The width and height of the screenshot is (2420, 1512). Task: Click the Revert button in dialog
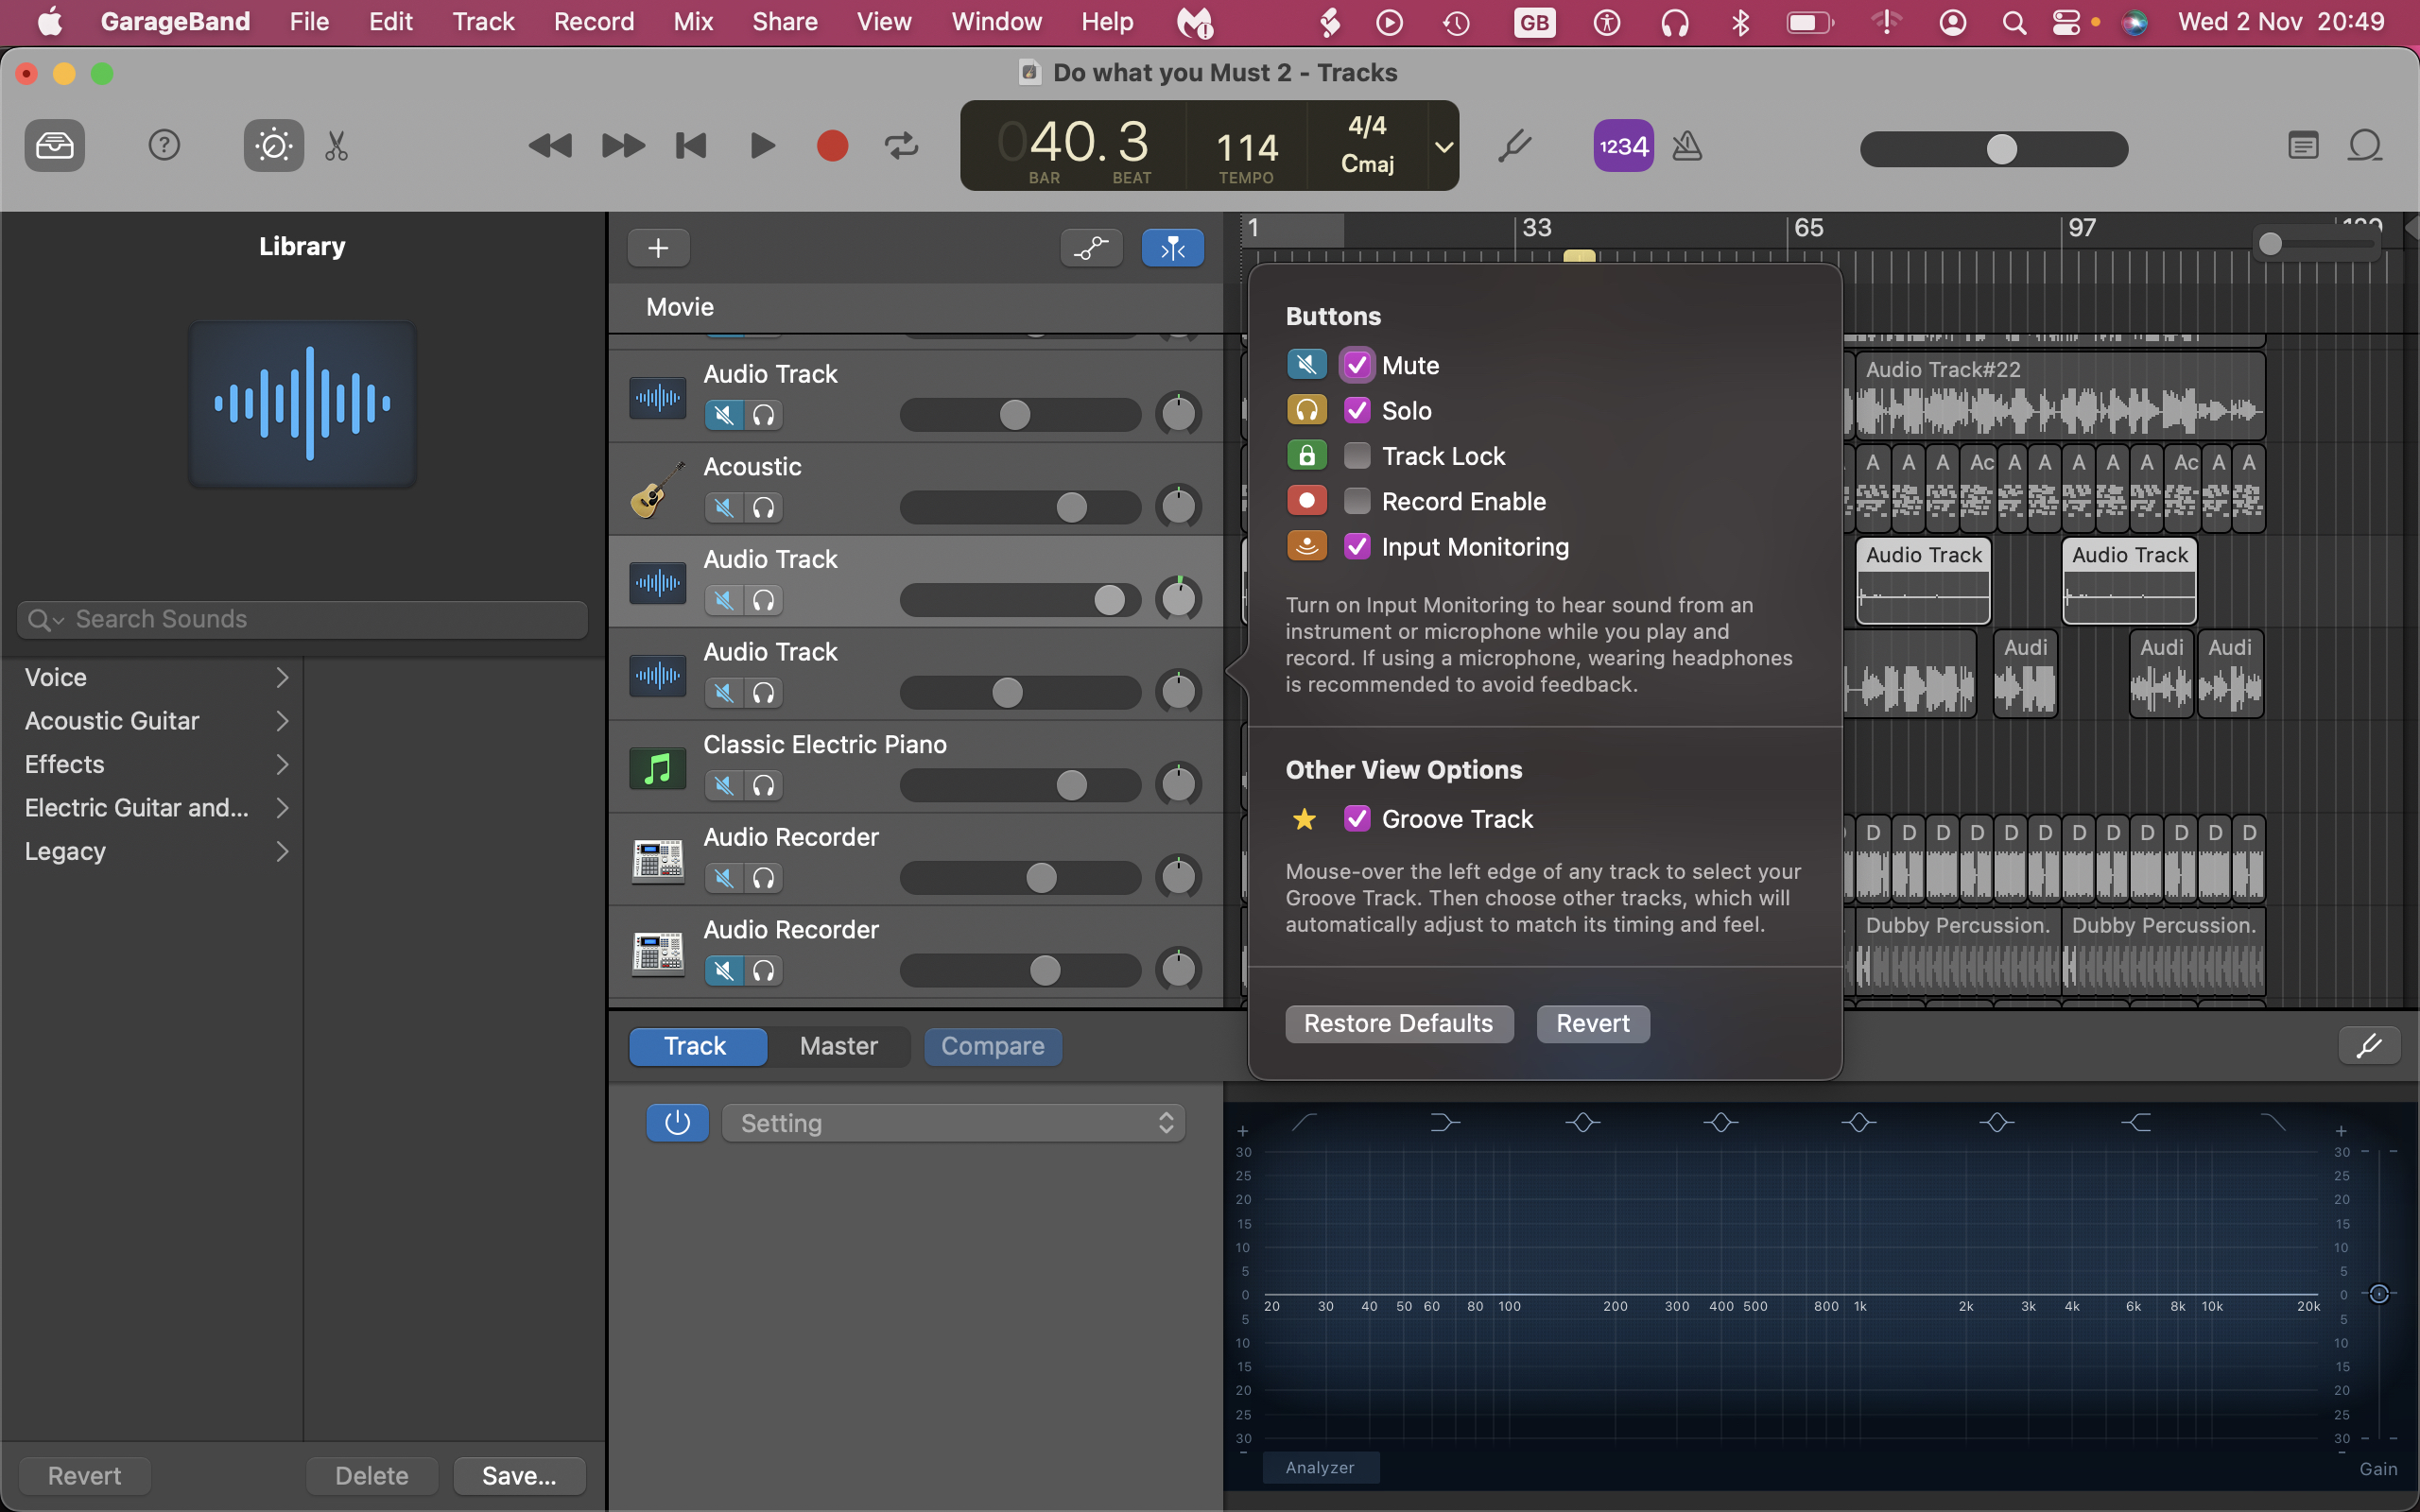point(1591,1022)
